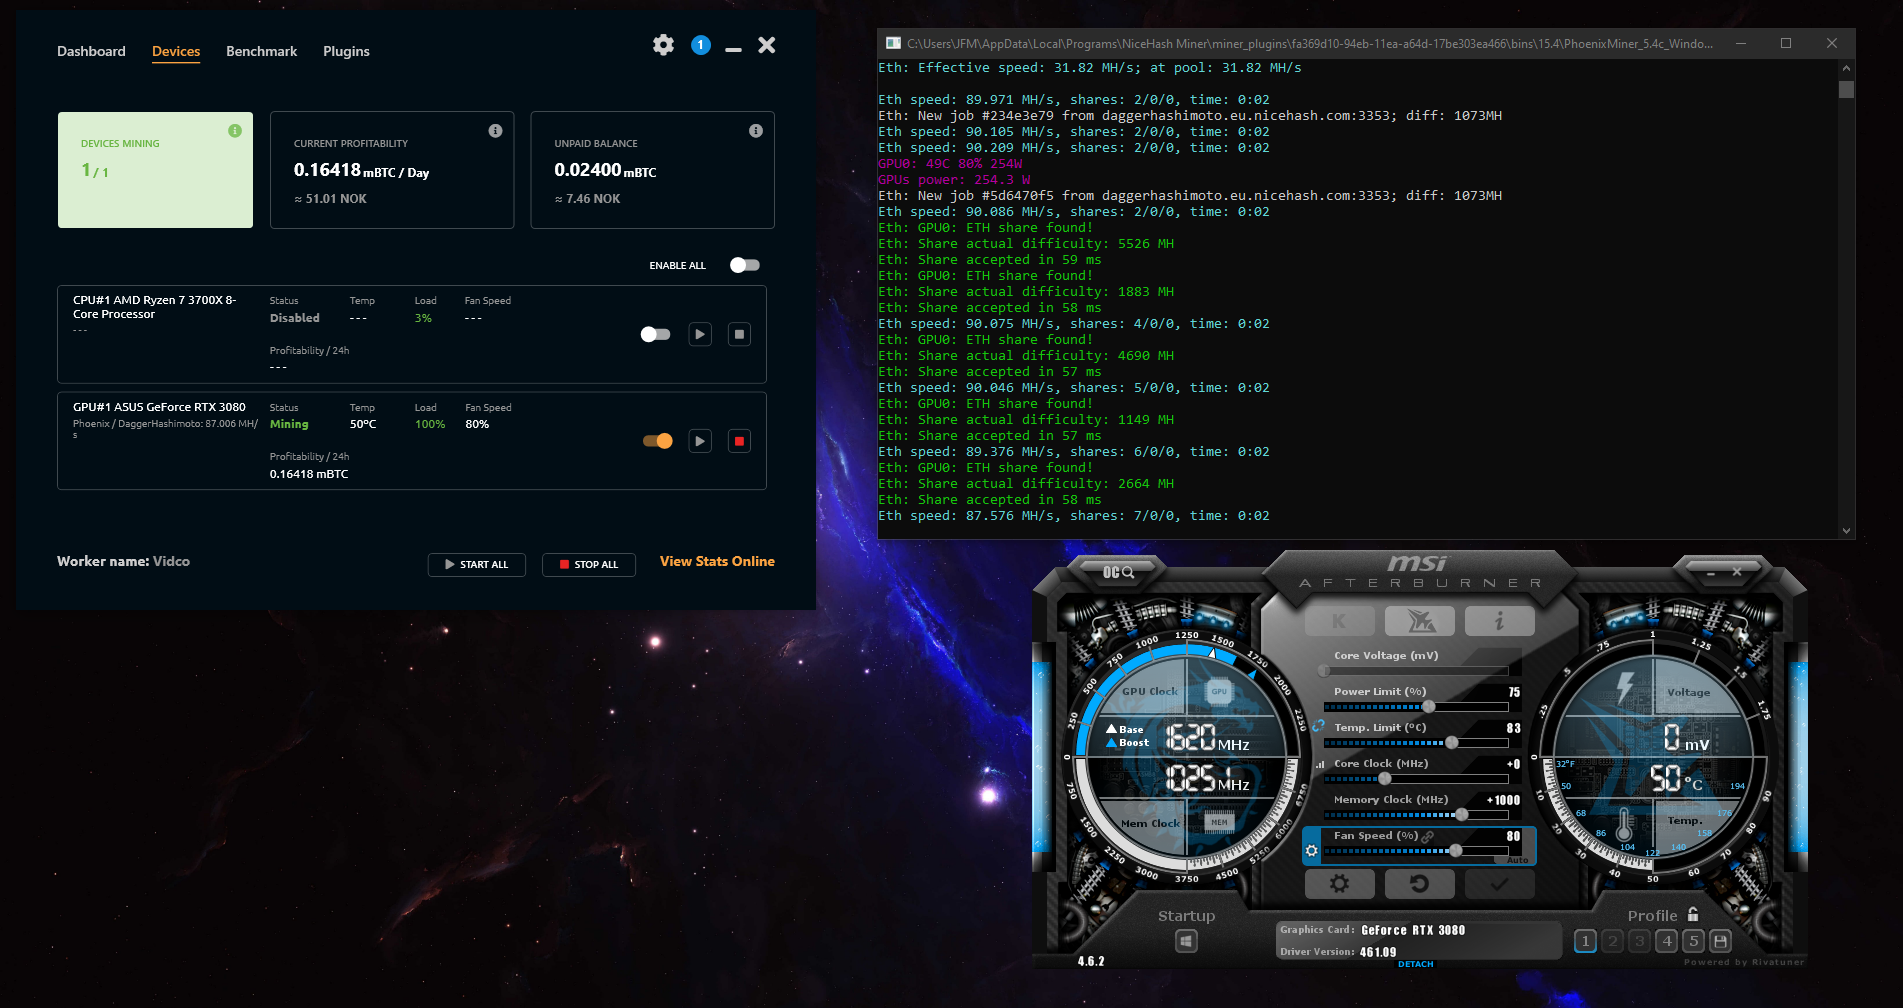Enable CPU#1 AMD Ryzen device toggle
Image resolution: width=1903 pixels, height=1008 pixels.
pyautogui.click(x=656, y=334)
